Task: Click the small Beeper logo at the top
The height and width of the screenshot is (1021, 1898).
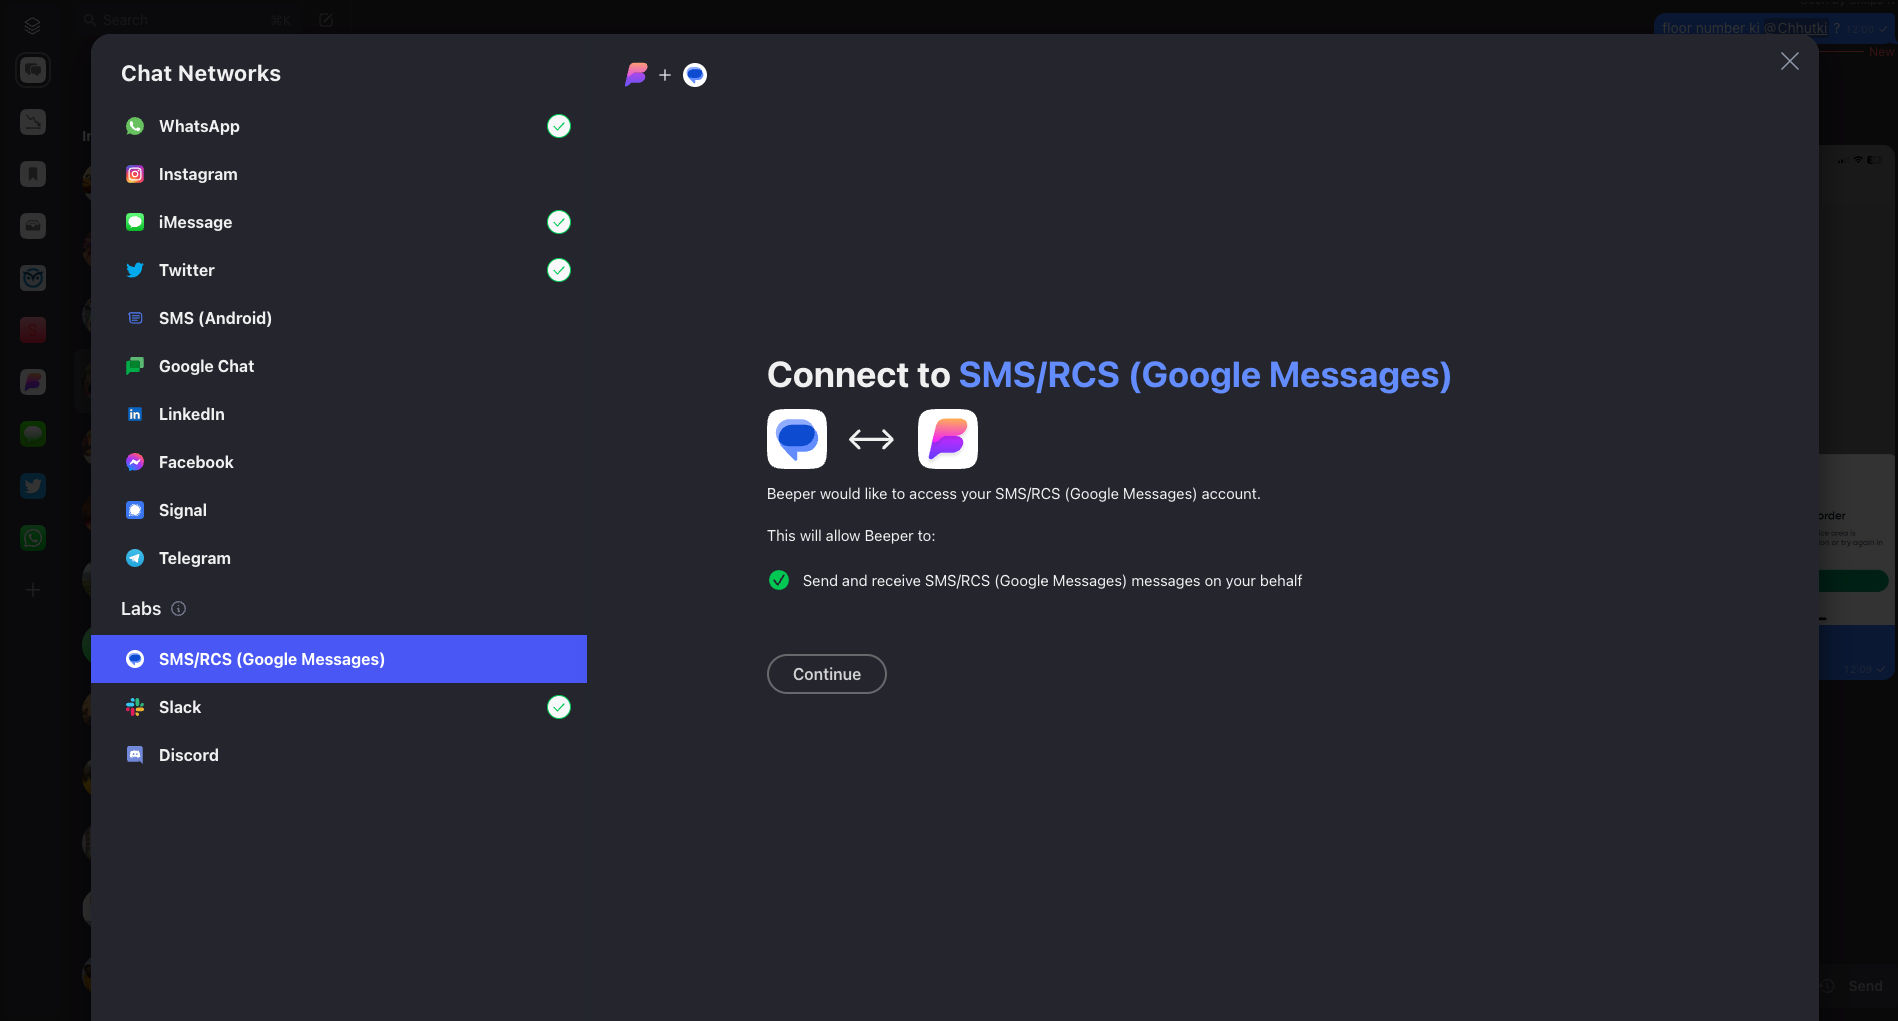Action: click(x=636, y=75)
